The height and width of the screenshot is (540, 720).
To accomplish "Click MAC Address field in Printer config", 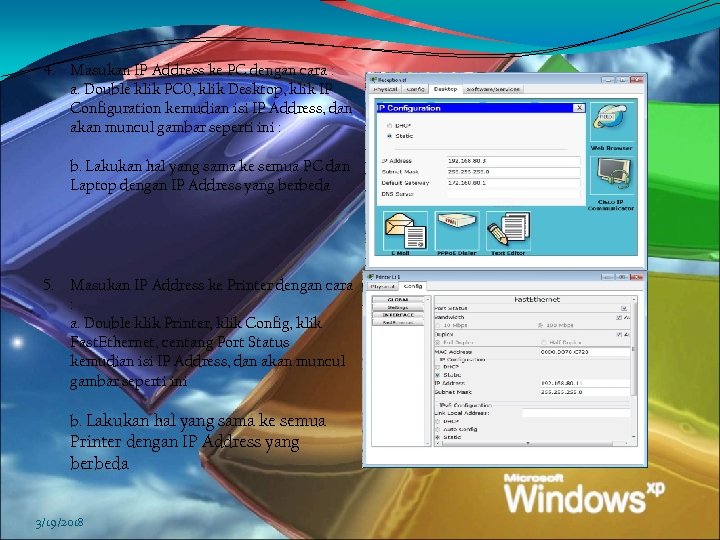I will (585, 352).
